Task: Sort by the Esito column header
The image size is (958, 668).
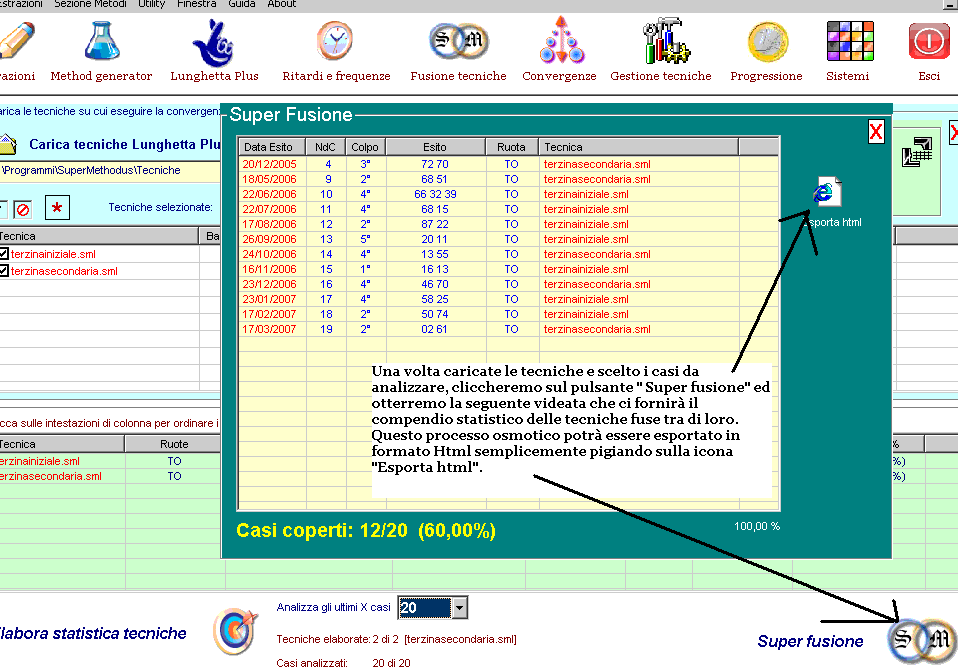Action: coord(435,147)
